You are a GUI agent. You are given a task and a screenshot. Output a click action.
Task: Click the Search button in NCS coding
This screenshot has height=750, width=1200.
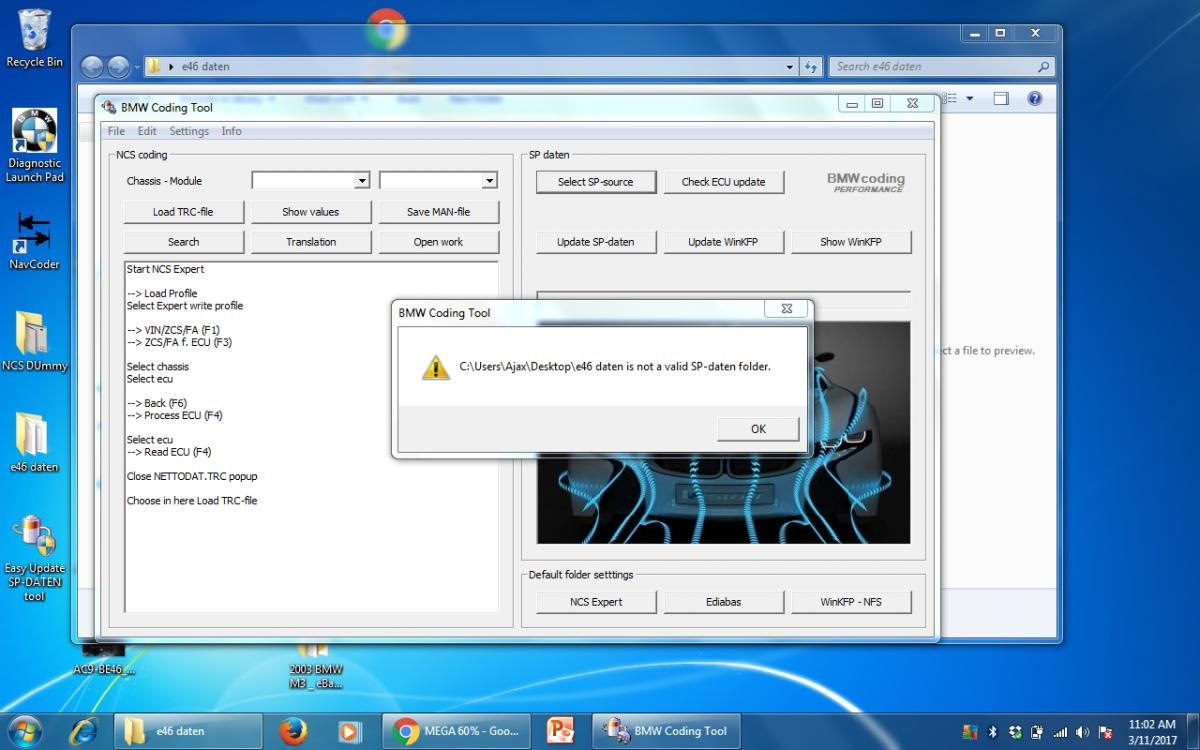184,242
